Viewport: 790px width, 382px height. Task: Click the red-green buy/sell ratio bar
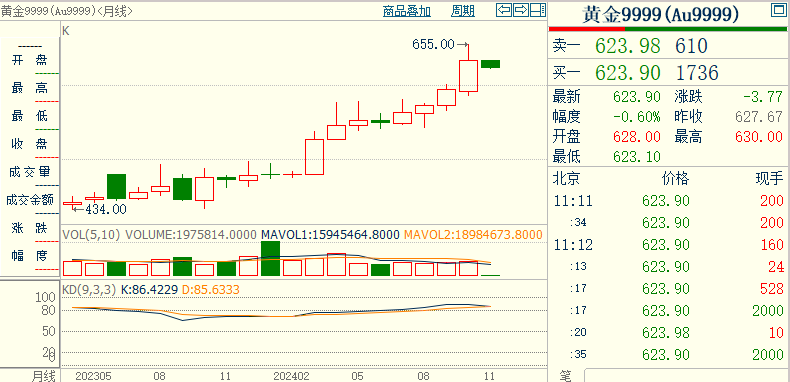coord(668,29)
